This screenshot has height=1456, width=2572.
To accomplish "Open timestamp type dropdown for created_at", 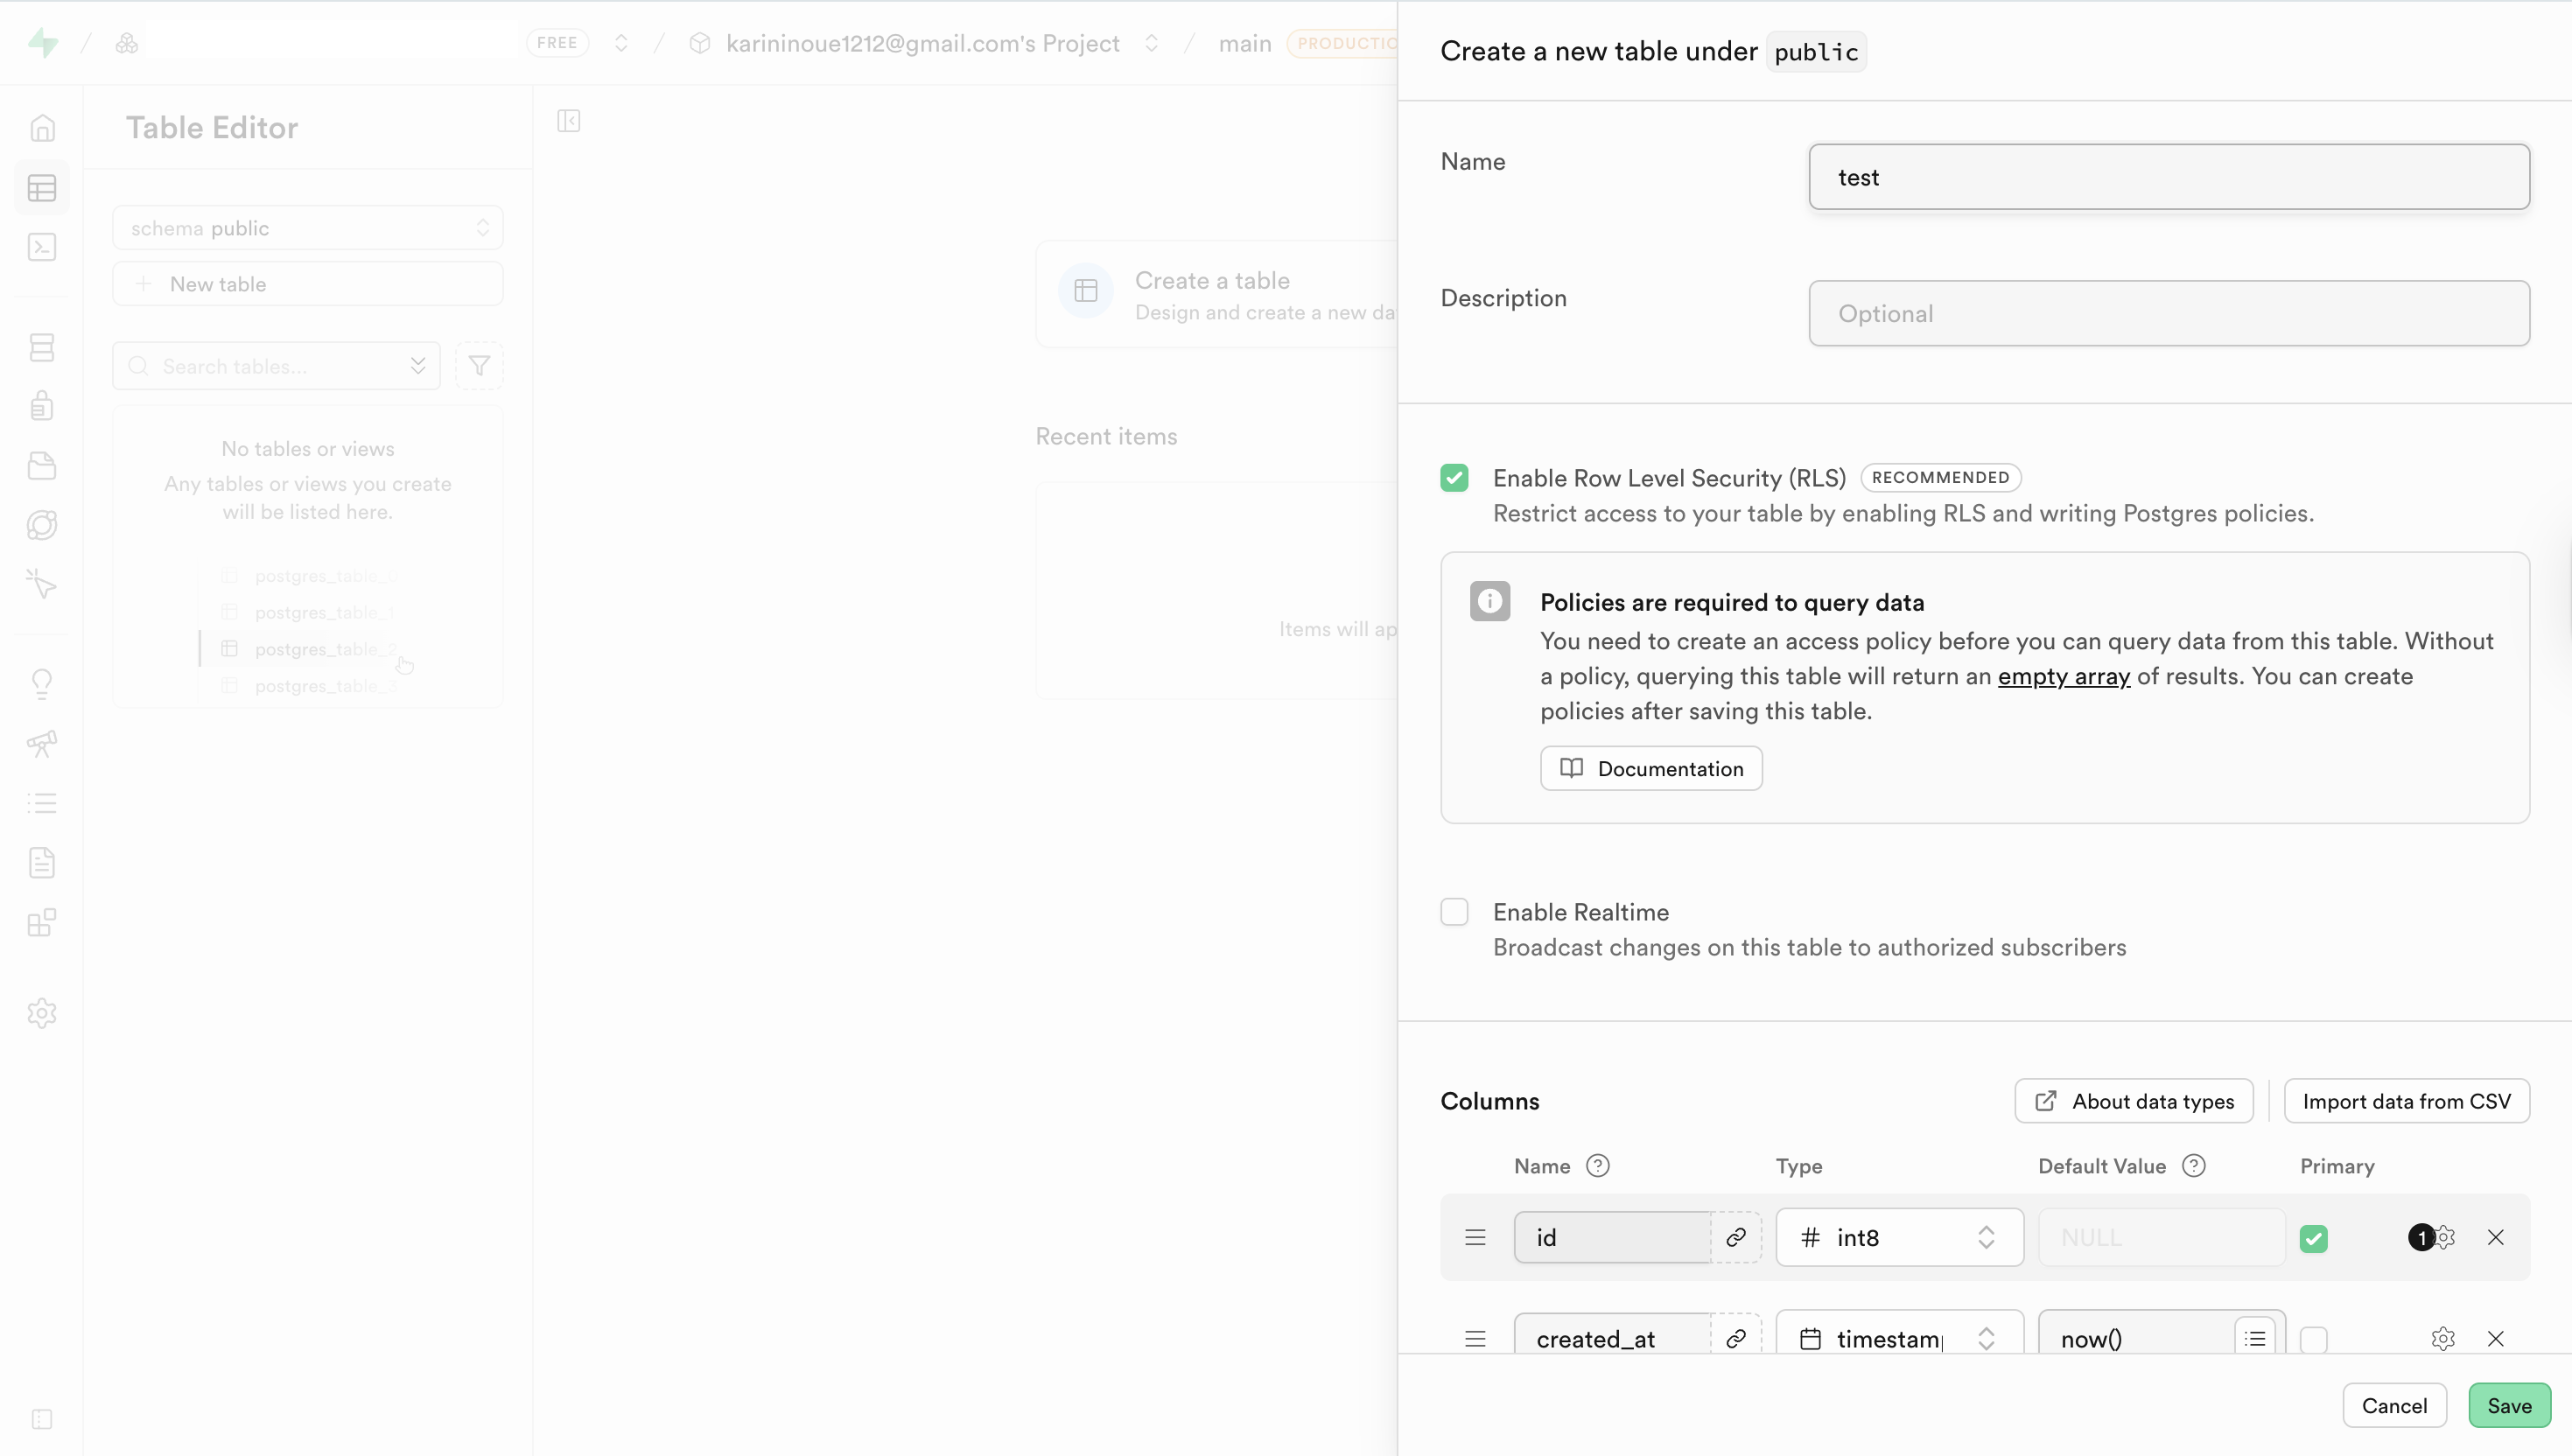I will (1899, 1338).
